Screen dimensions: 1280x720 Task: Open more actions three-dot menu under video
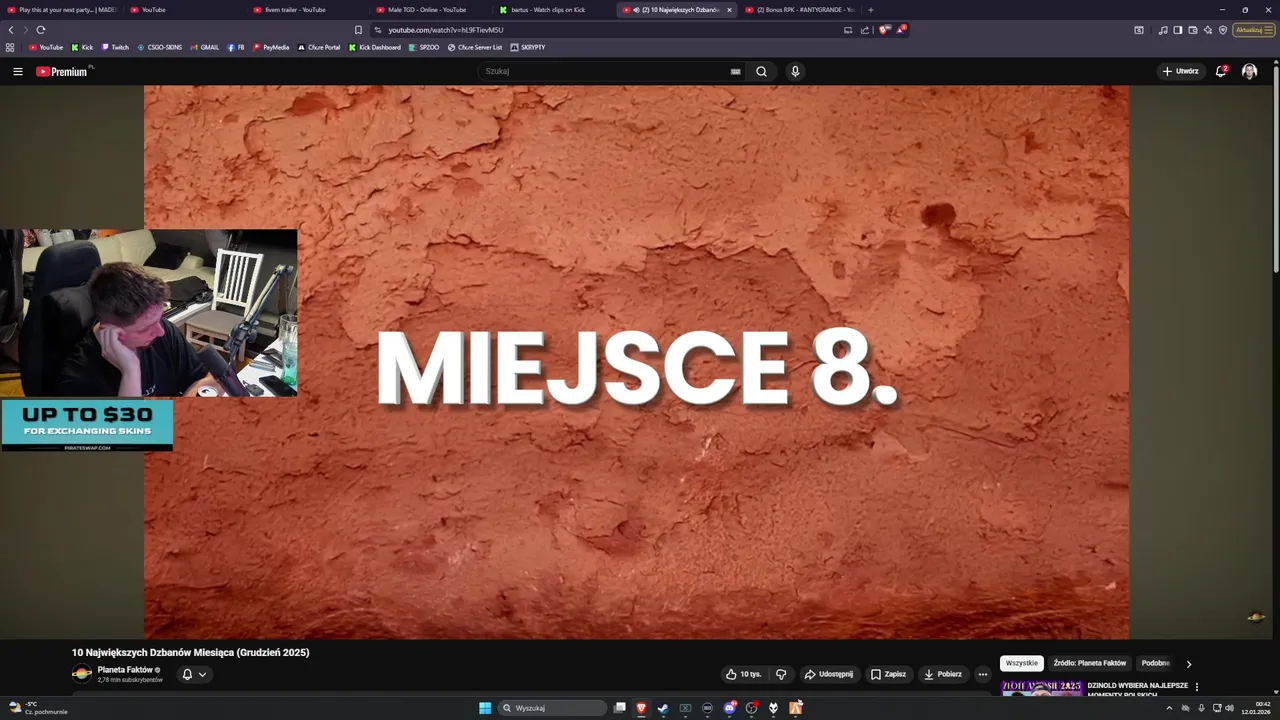pos(982,674)
